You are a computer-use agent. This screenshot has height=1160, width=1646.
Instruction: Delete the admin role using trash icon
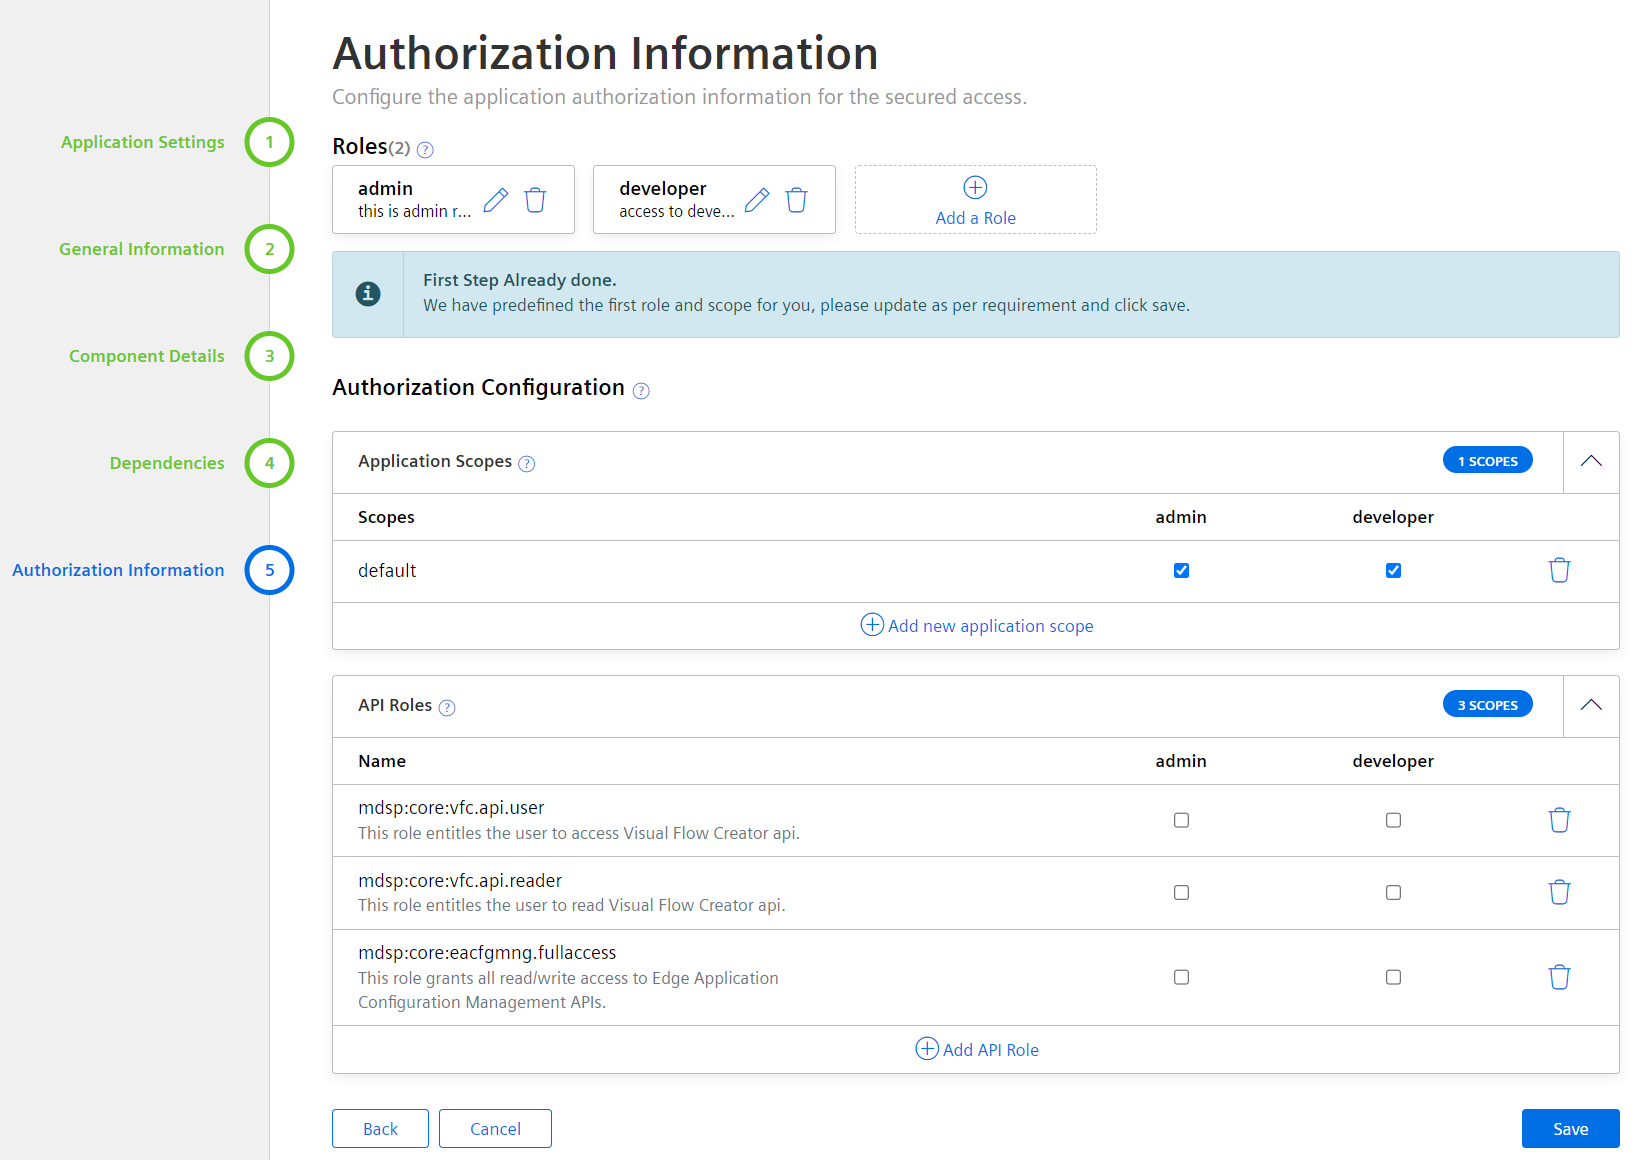536,200
